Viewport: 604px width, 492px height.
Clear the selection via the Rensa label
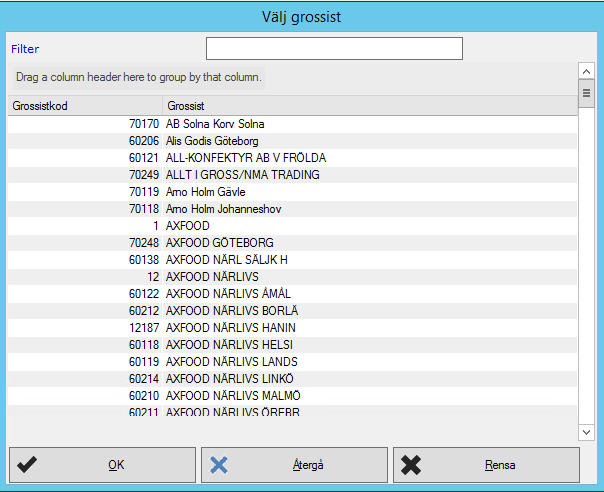pyautogui.click(x=500, y=465)
